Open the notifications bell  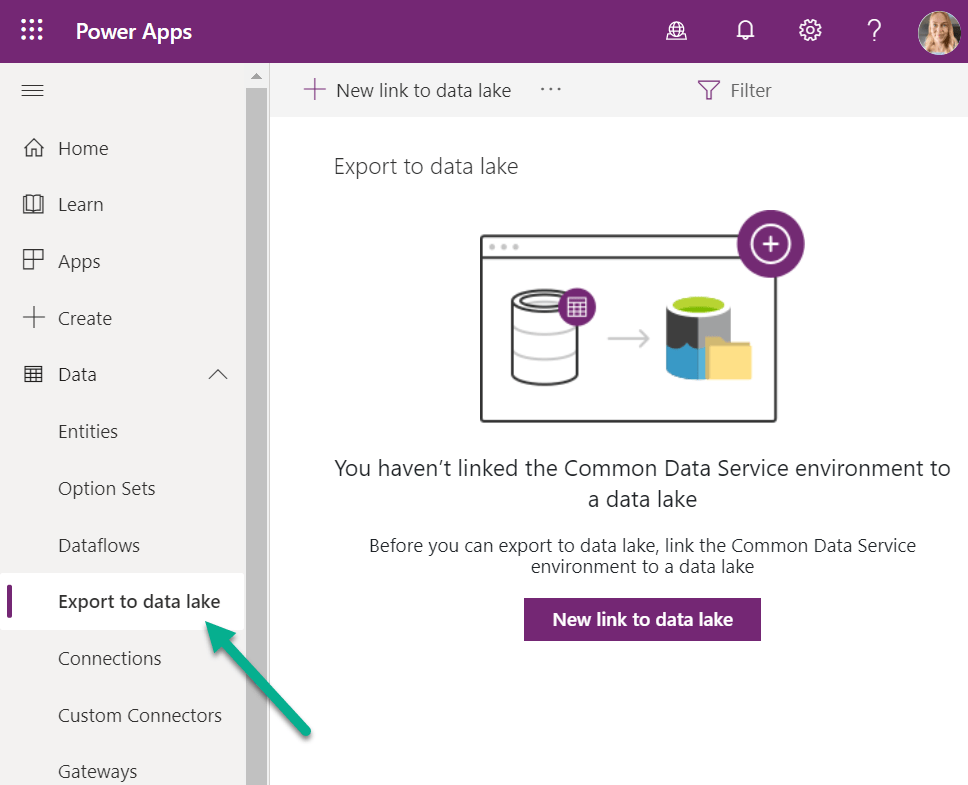point(745,31)
